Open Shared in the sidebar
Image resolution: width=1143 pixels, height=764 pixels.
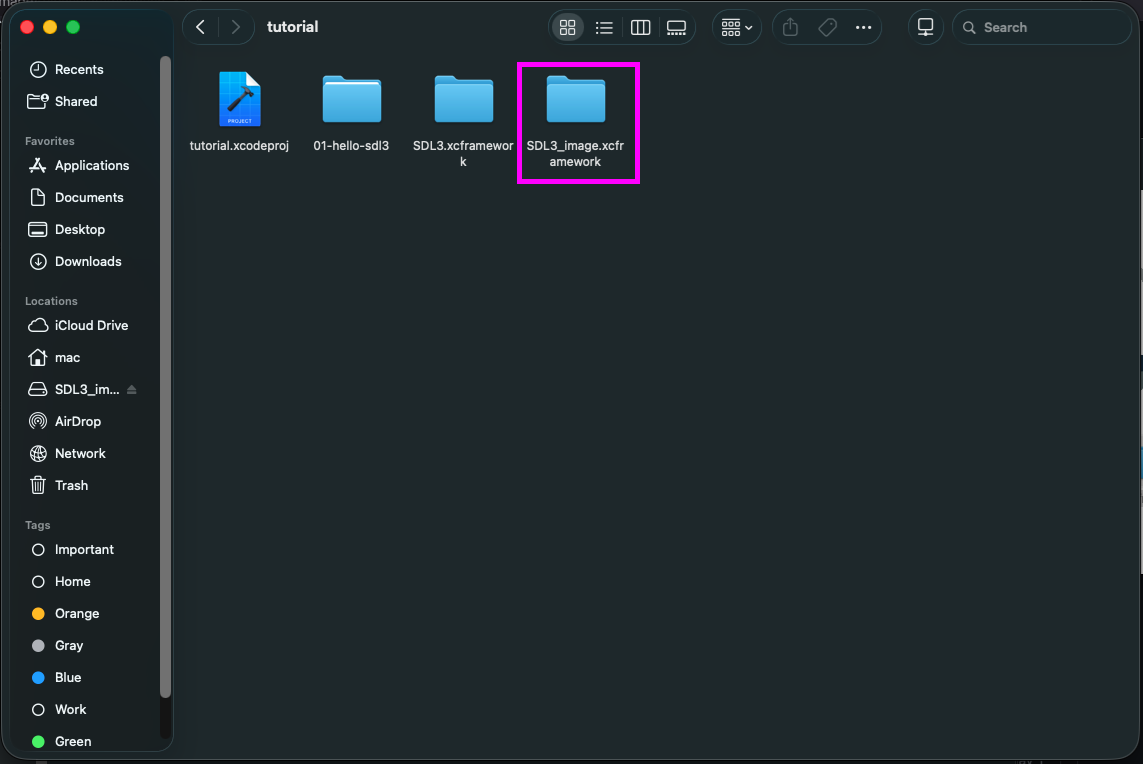coord(76,101)
